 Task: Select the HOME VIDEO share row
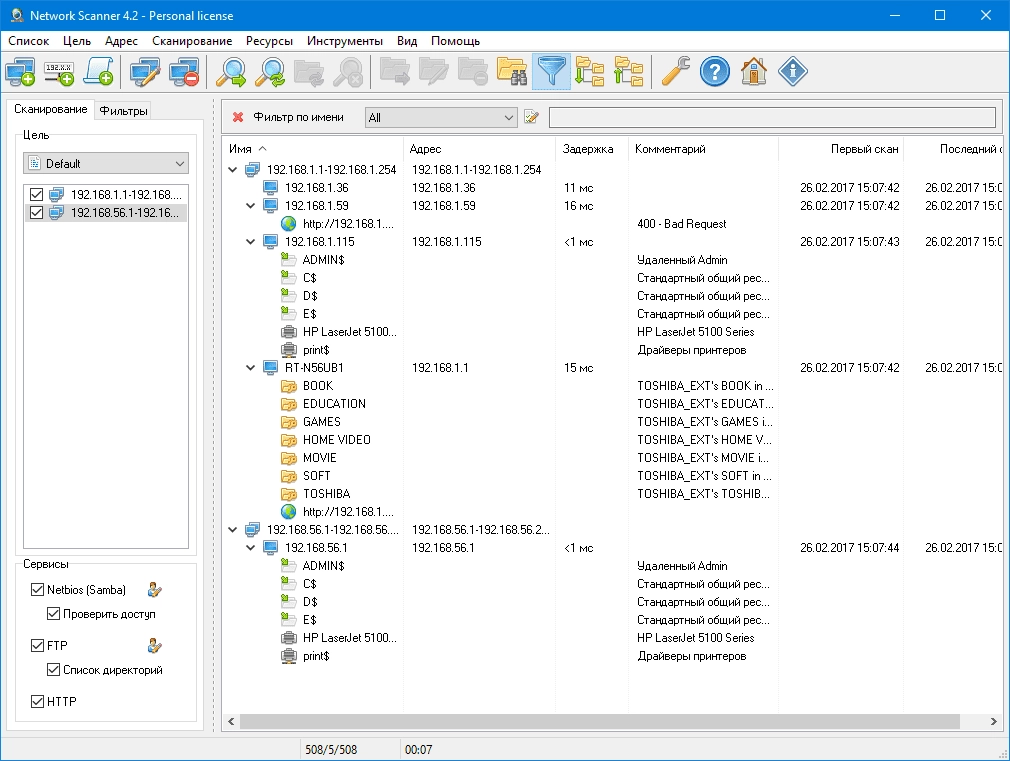(612, 440)
